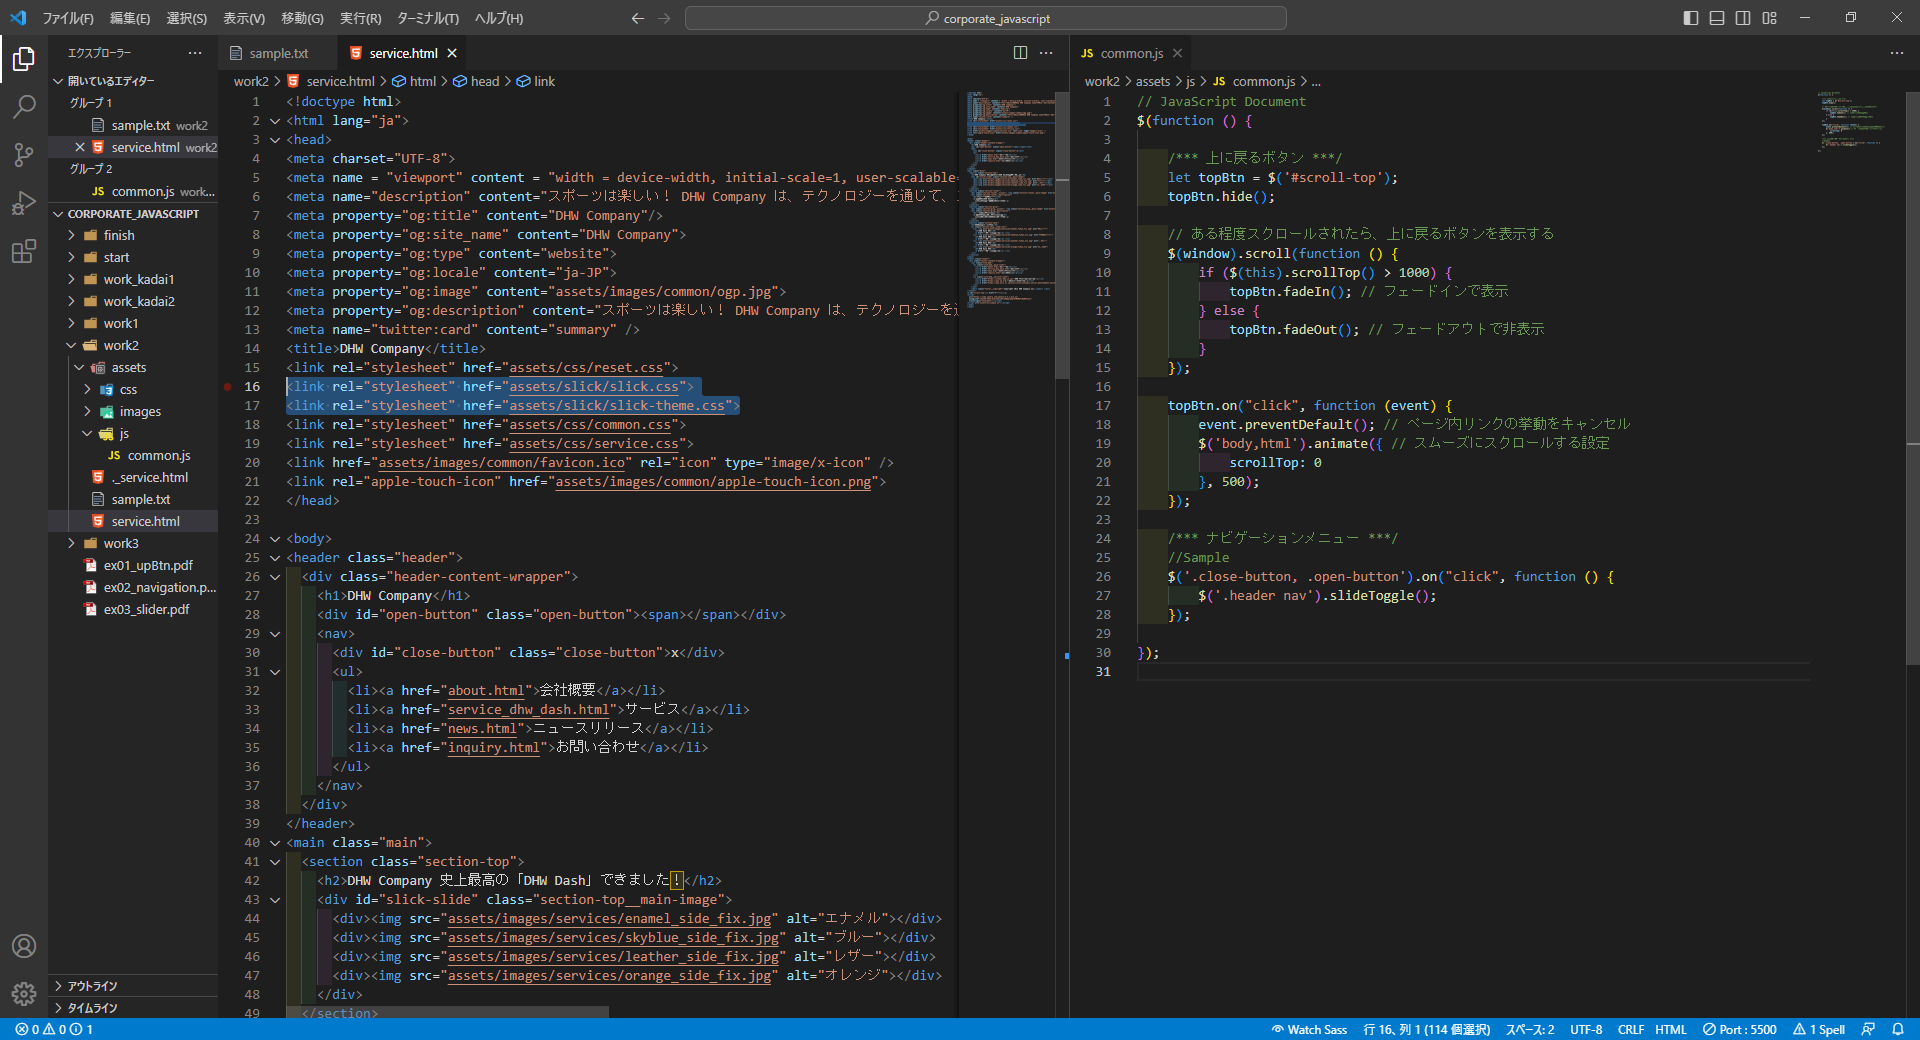Open the Search view in Activity Bar

pyautogui.click(x=23, y=106)
